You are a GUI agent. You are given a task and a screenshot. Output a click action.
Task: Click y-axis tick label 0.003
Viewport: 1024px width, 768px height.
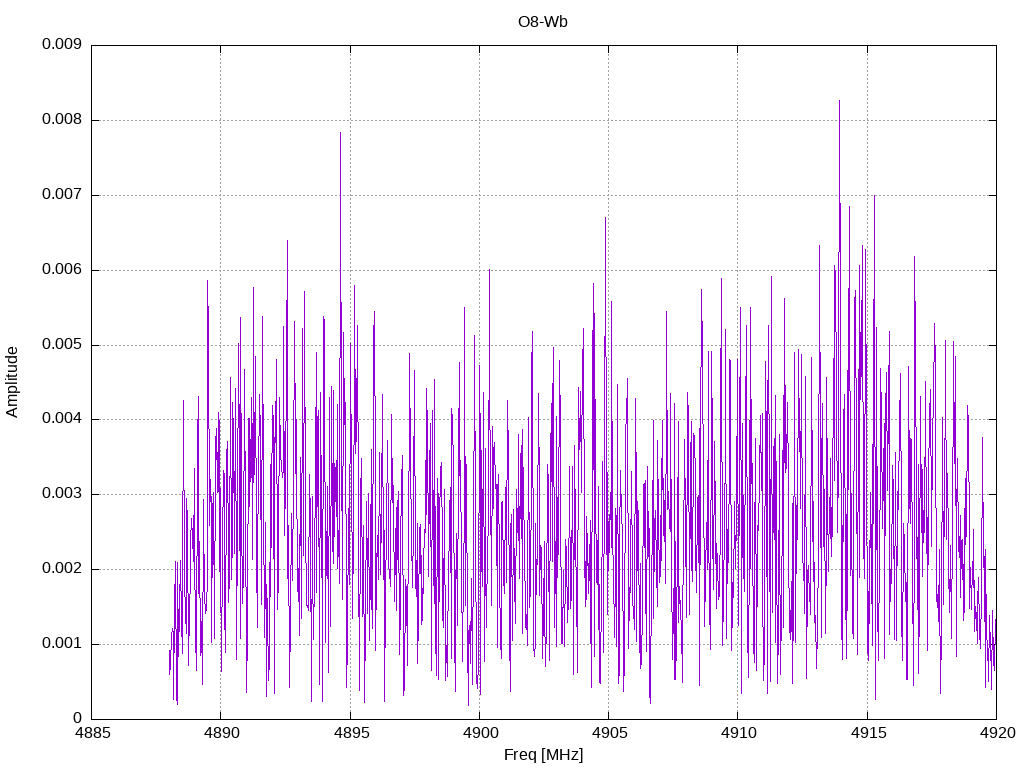[x=62, y=494]
